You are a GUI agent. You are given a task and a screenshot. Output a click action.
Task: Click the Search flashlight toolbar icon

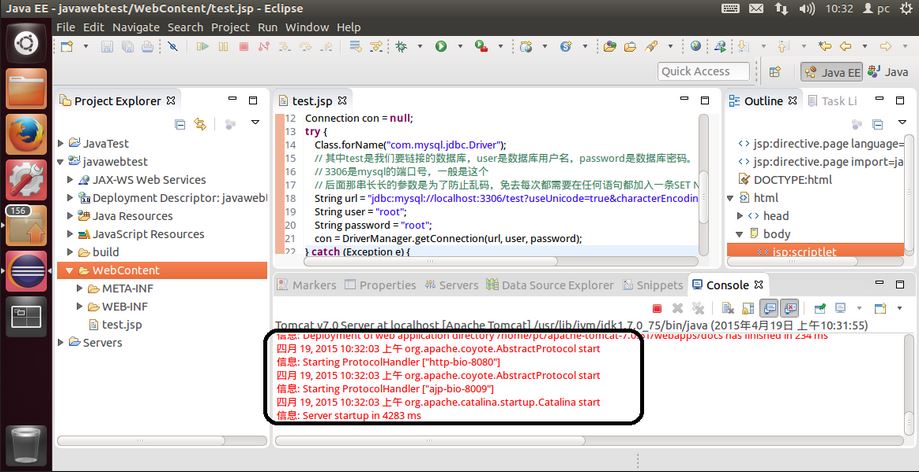click(x=651, y=46)
